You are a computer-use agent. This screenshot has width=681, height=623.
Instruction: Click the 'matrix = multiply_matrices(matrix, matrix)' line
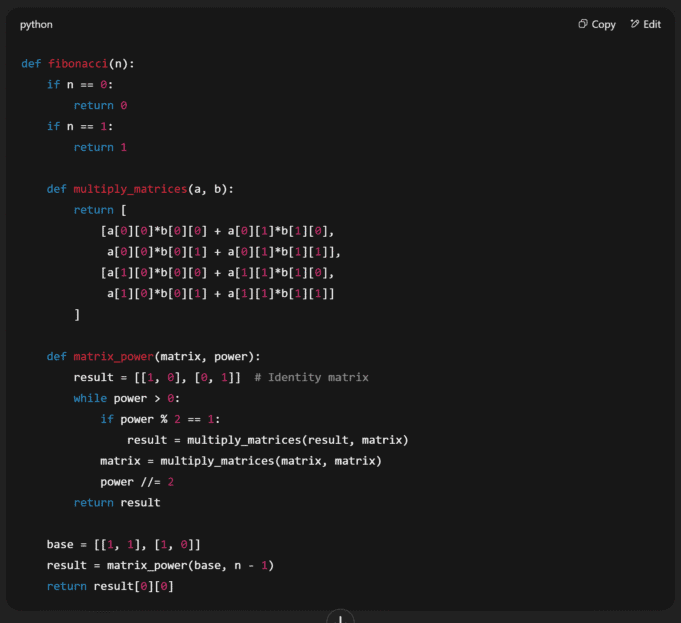tap(240, 461)
